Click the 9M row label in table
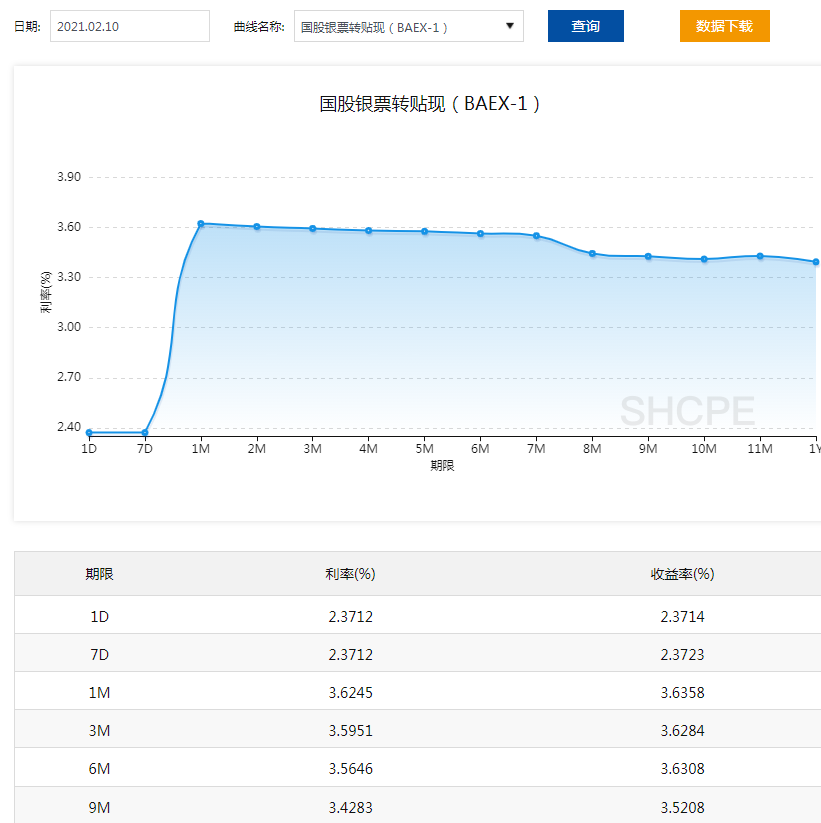The height and width of the screenshot is (823, 821). 99,807
